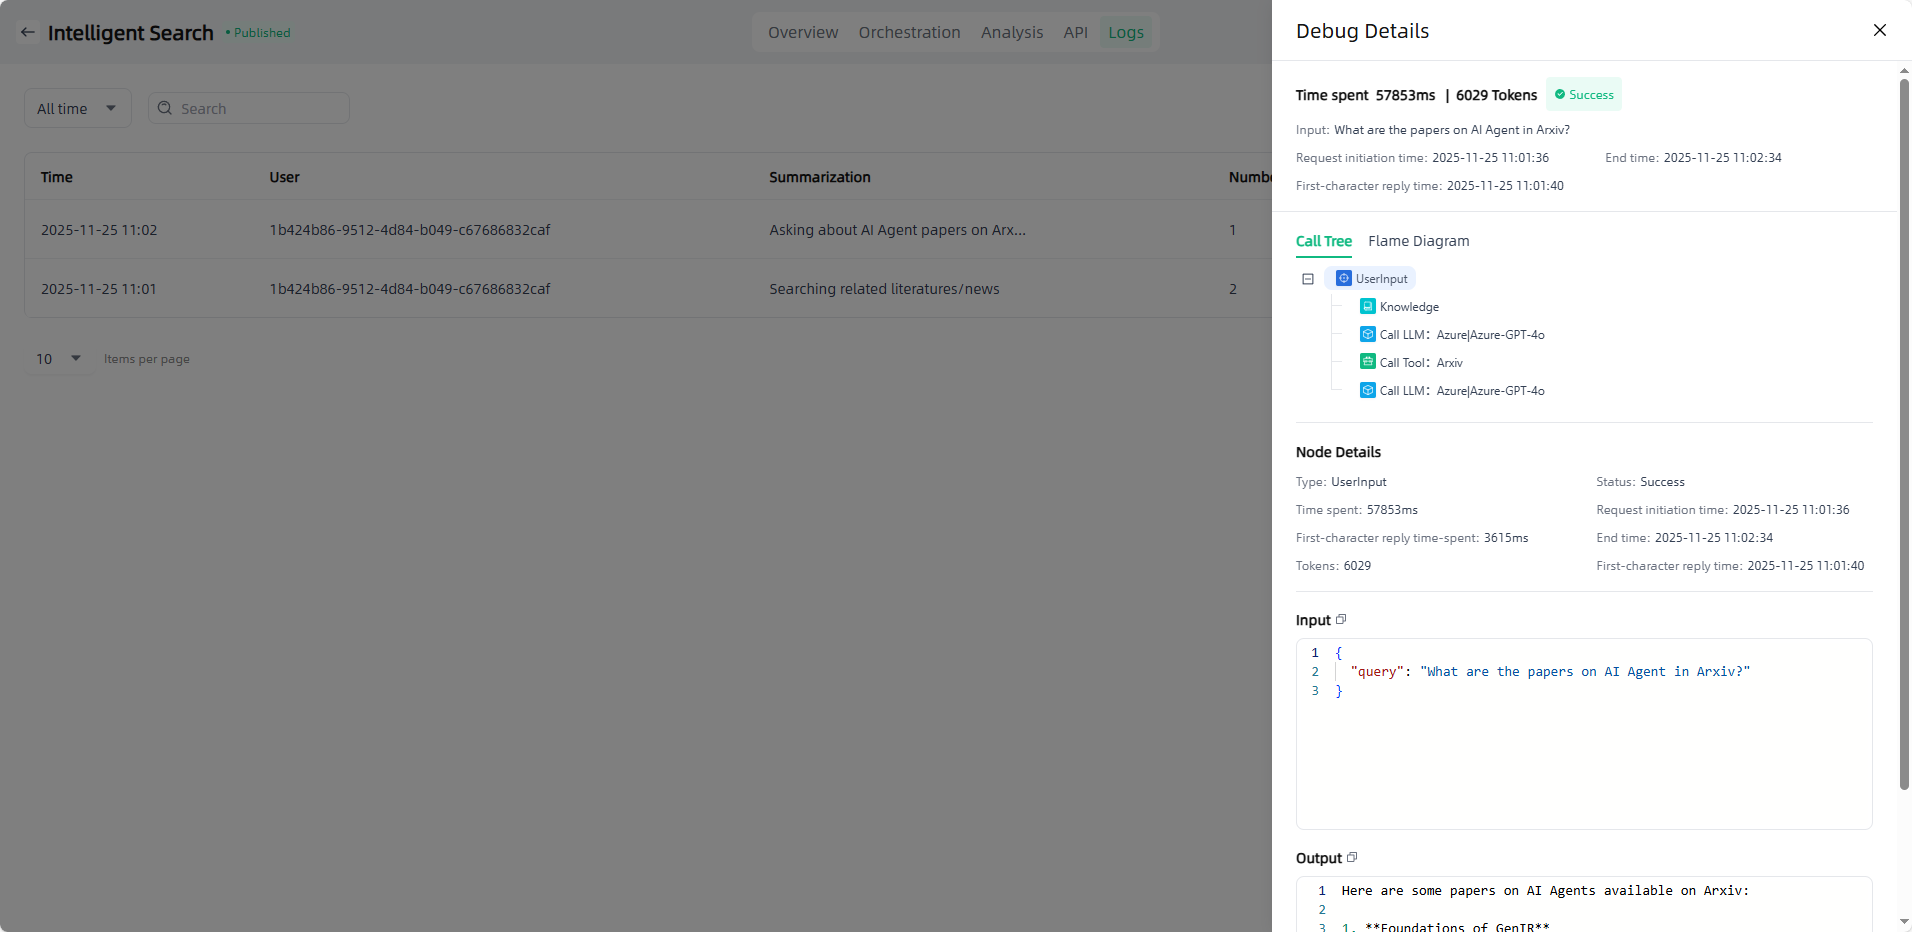Copy the Output content
The image size is (1912, 932).
1352,858
